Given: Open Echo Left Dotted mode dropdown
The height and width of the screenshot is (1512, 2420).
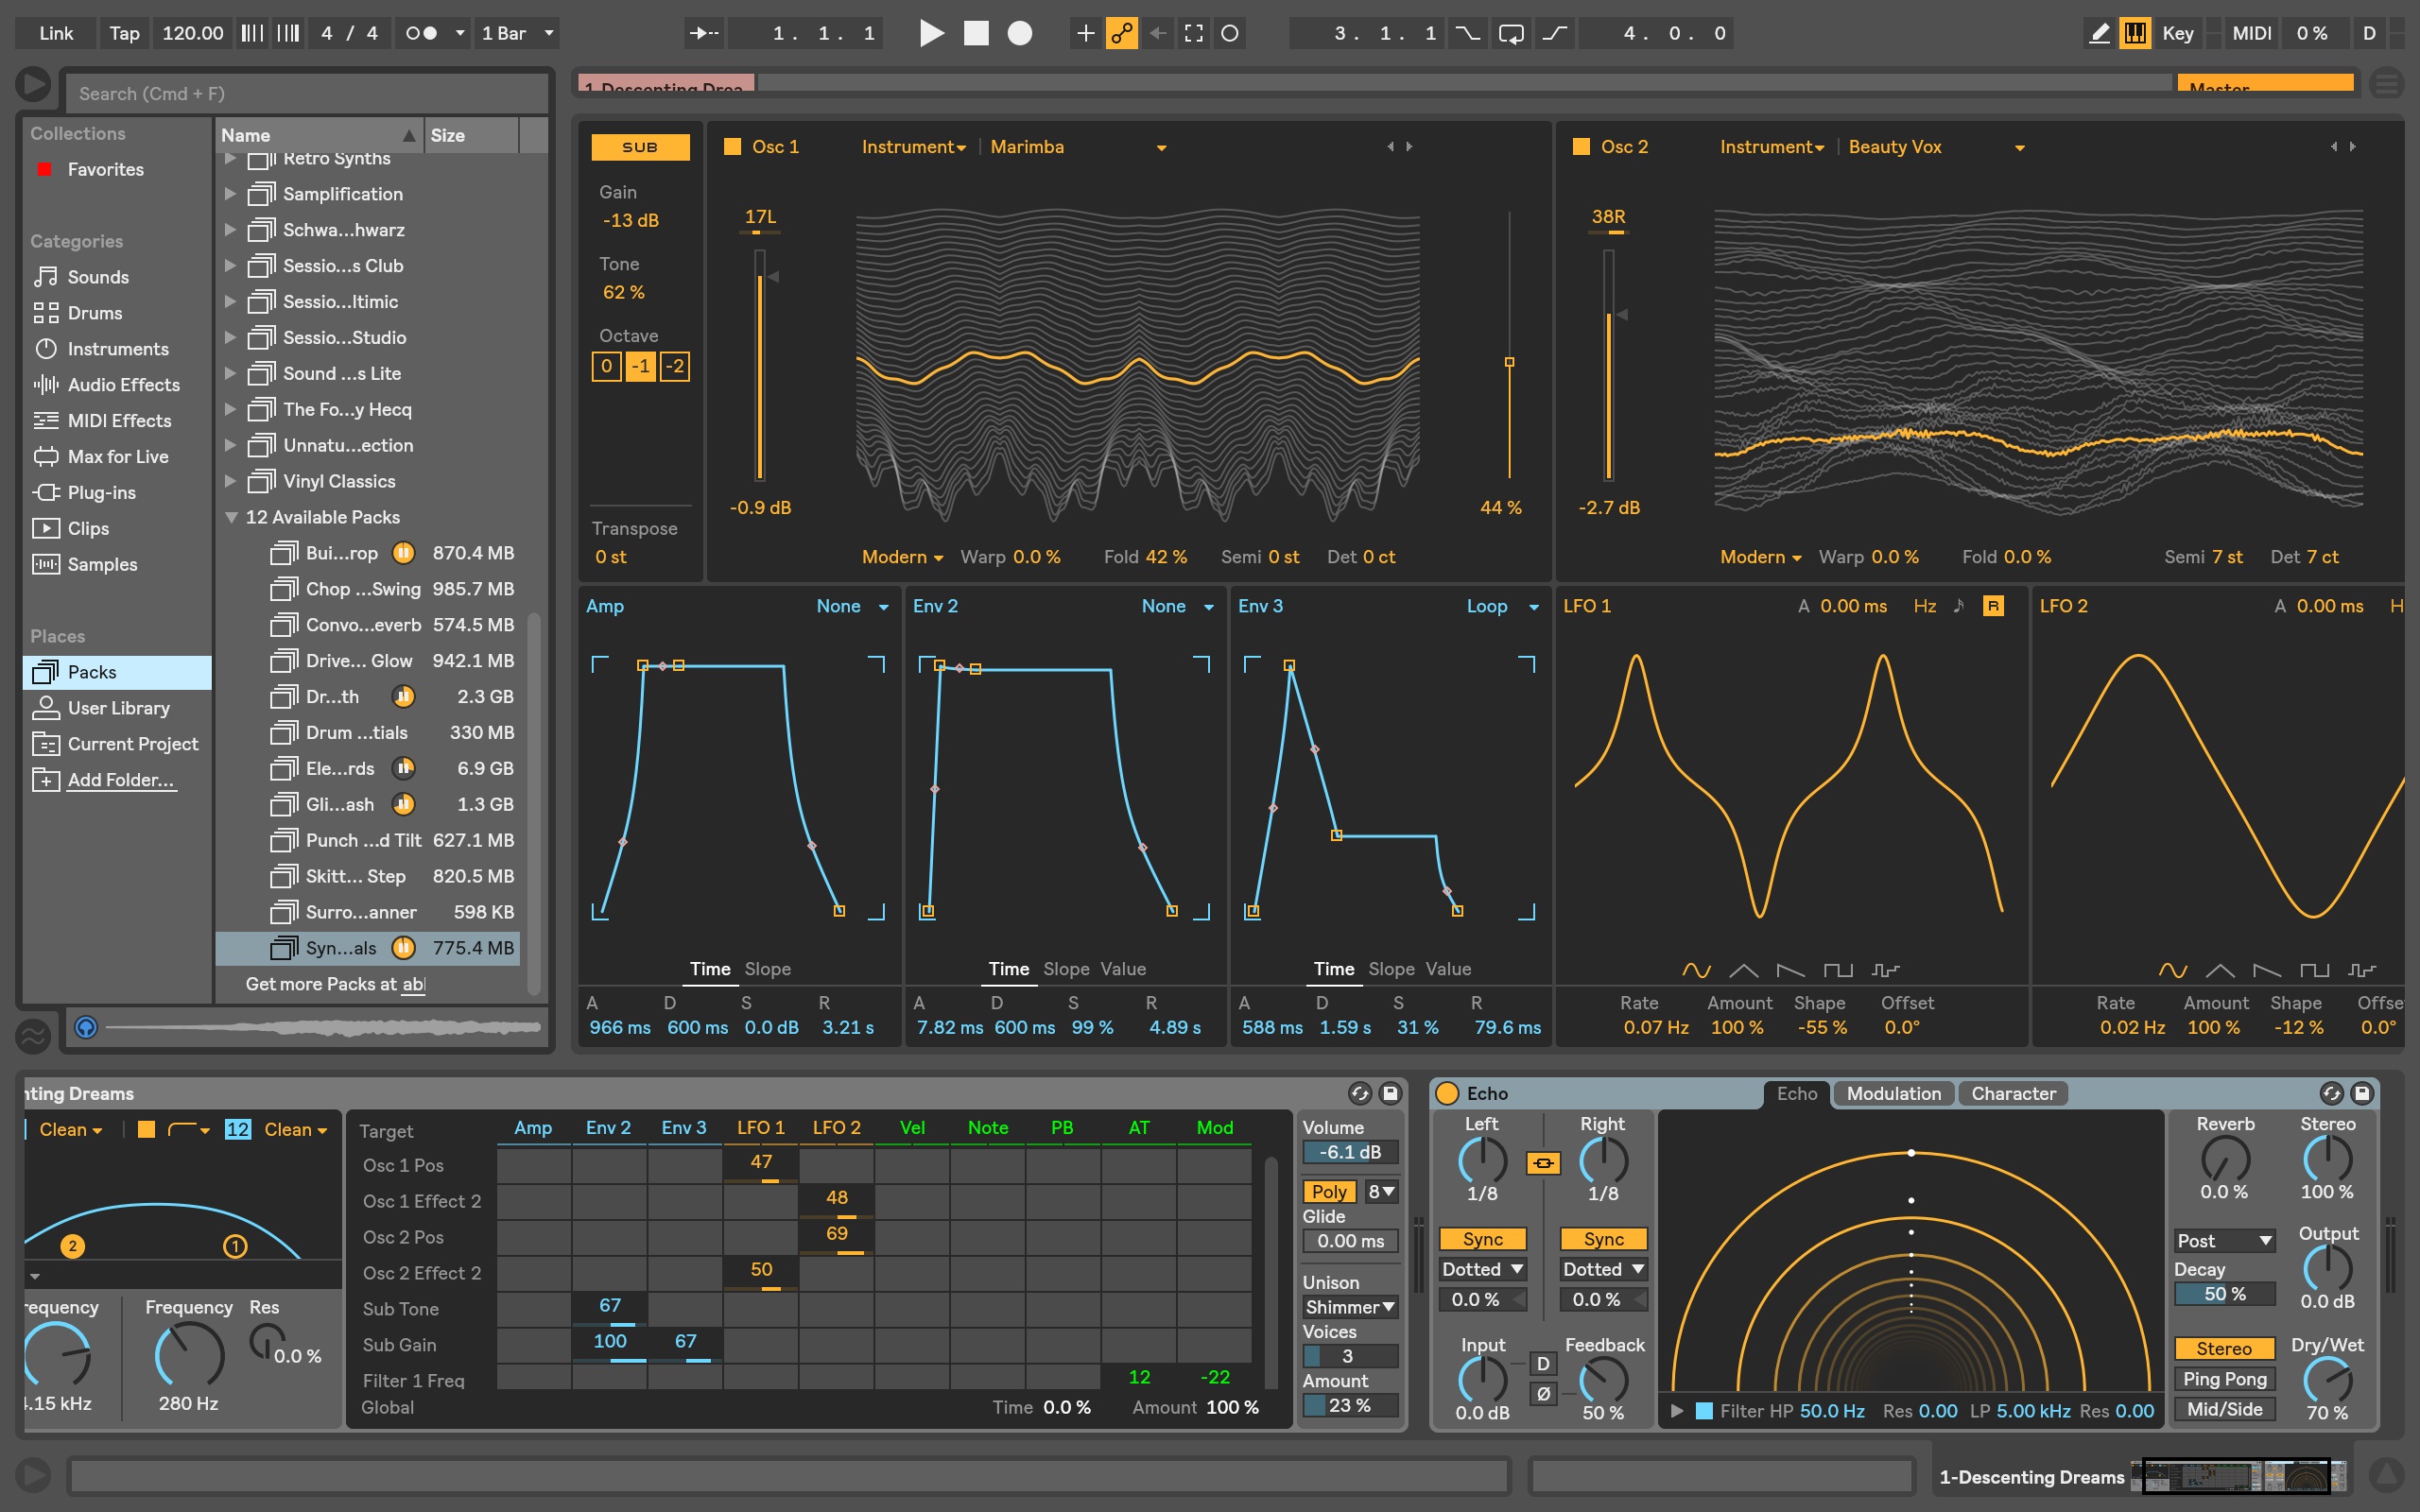Looking at the screenshot, I should (x=1482, y=1269).
